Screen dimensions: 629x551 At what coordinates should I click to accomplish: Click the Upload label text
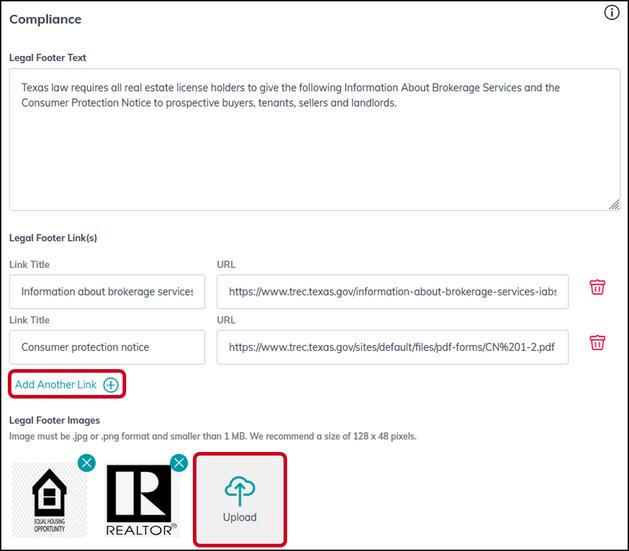click(240, 517)
